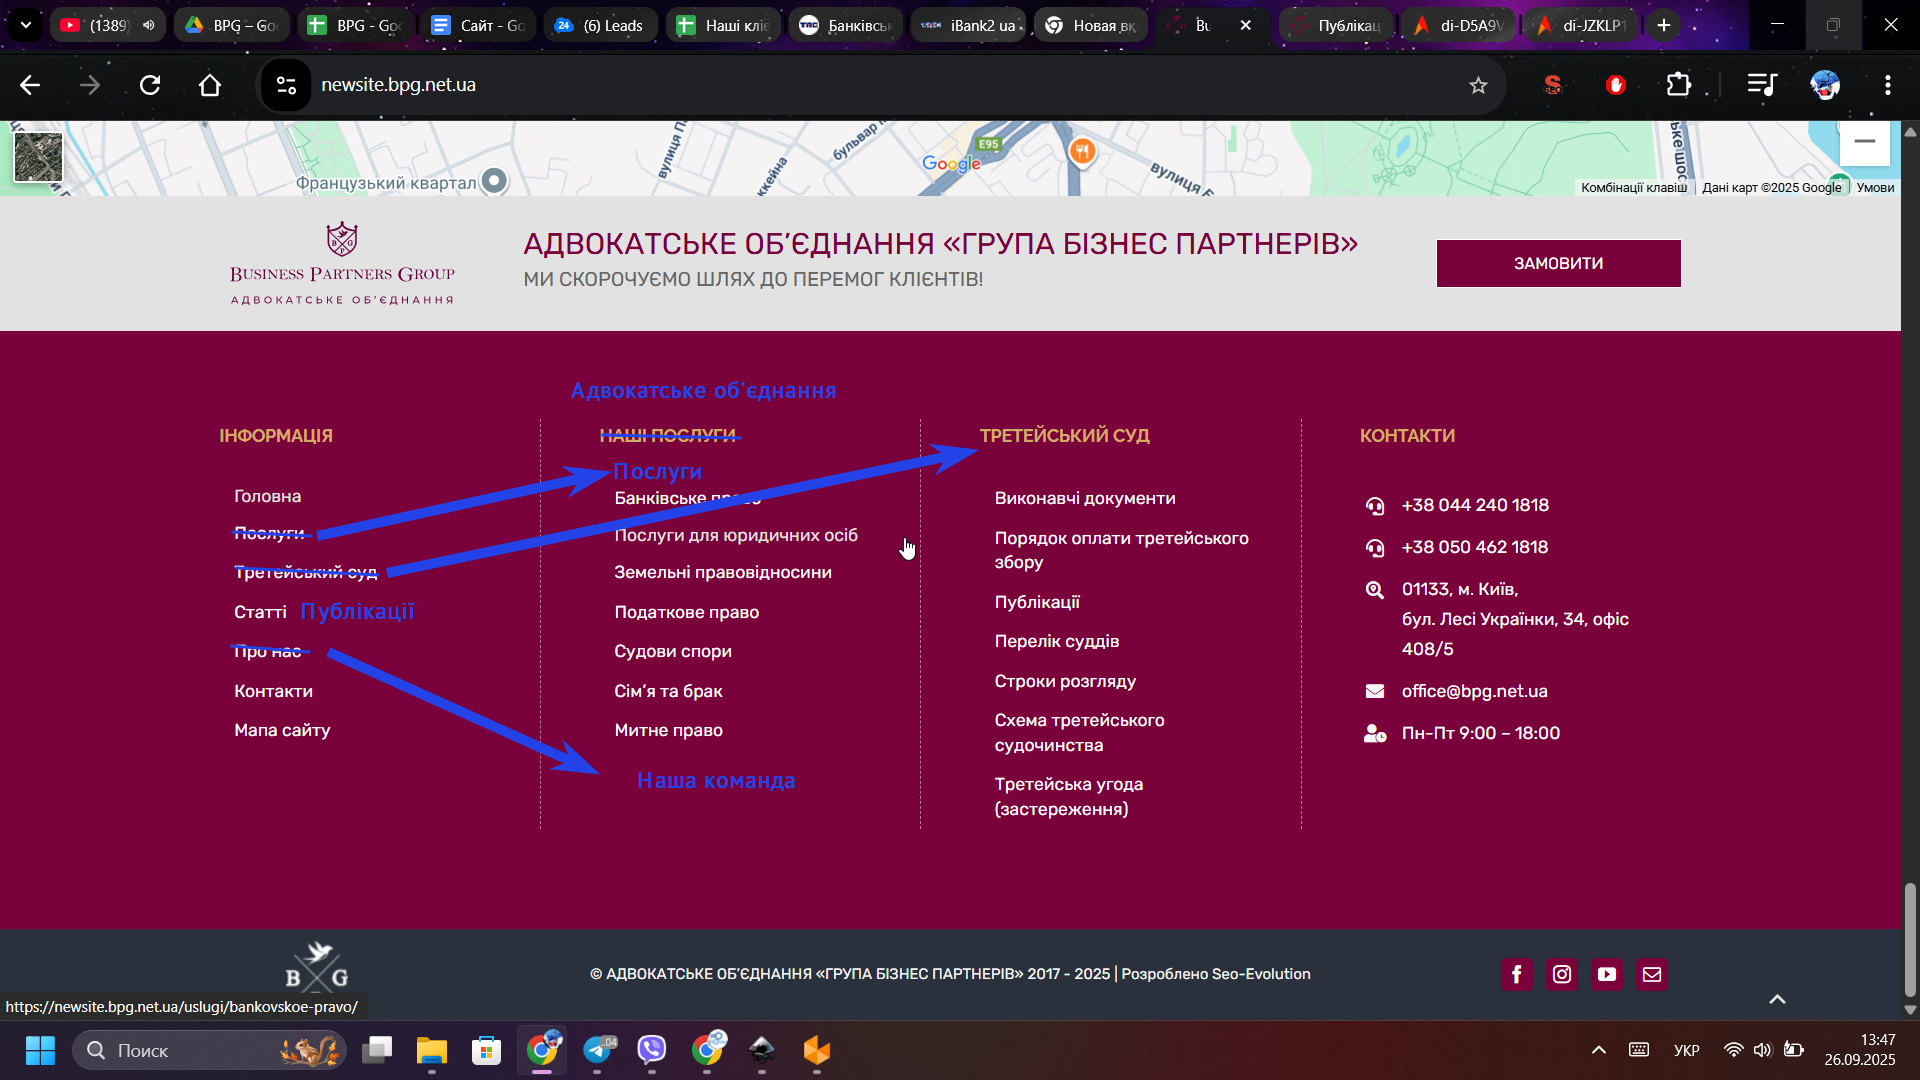This screenshot has width=1920, height=1080.
Task: Switch to the iBank2 ua tab
Action: click(969, 25)
